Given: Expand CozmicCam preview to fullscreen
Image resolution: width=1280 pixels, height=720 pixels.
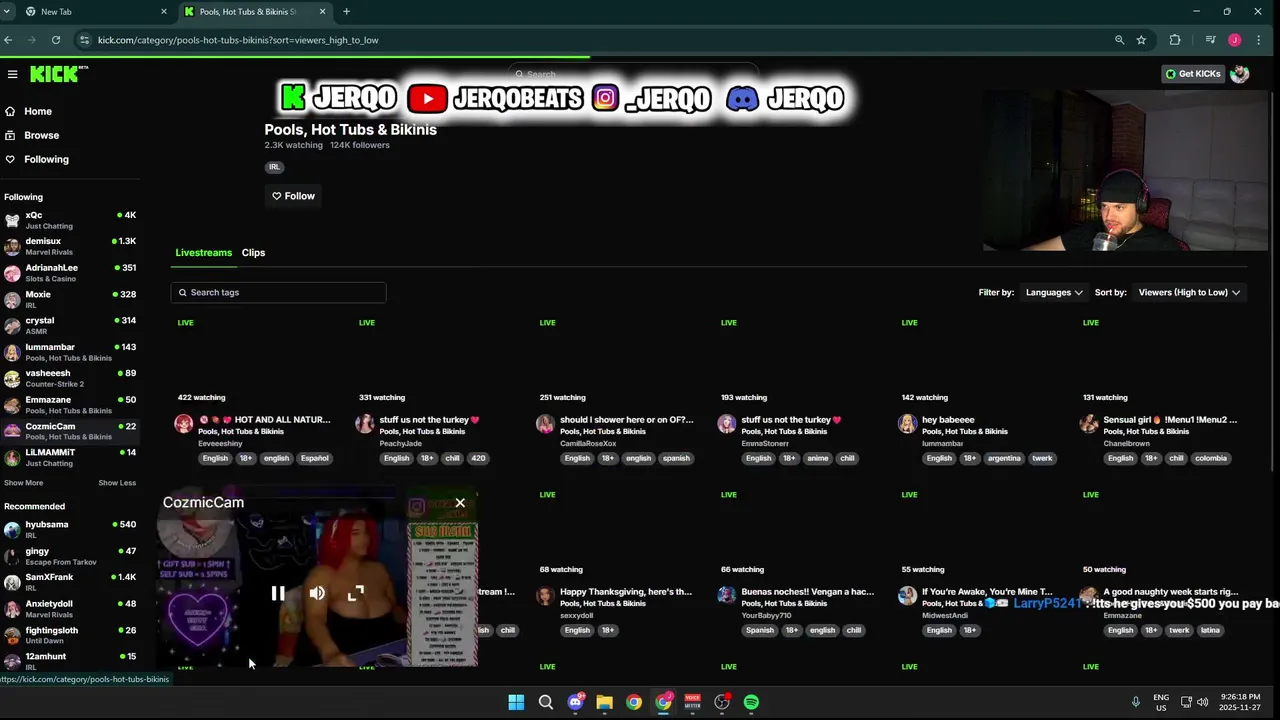Looking at the screenshot, I should [x=356, y=593].
